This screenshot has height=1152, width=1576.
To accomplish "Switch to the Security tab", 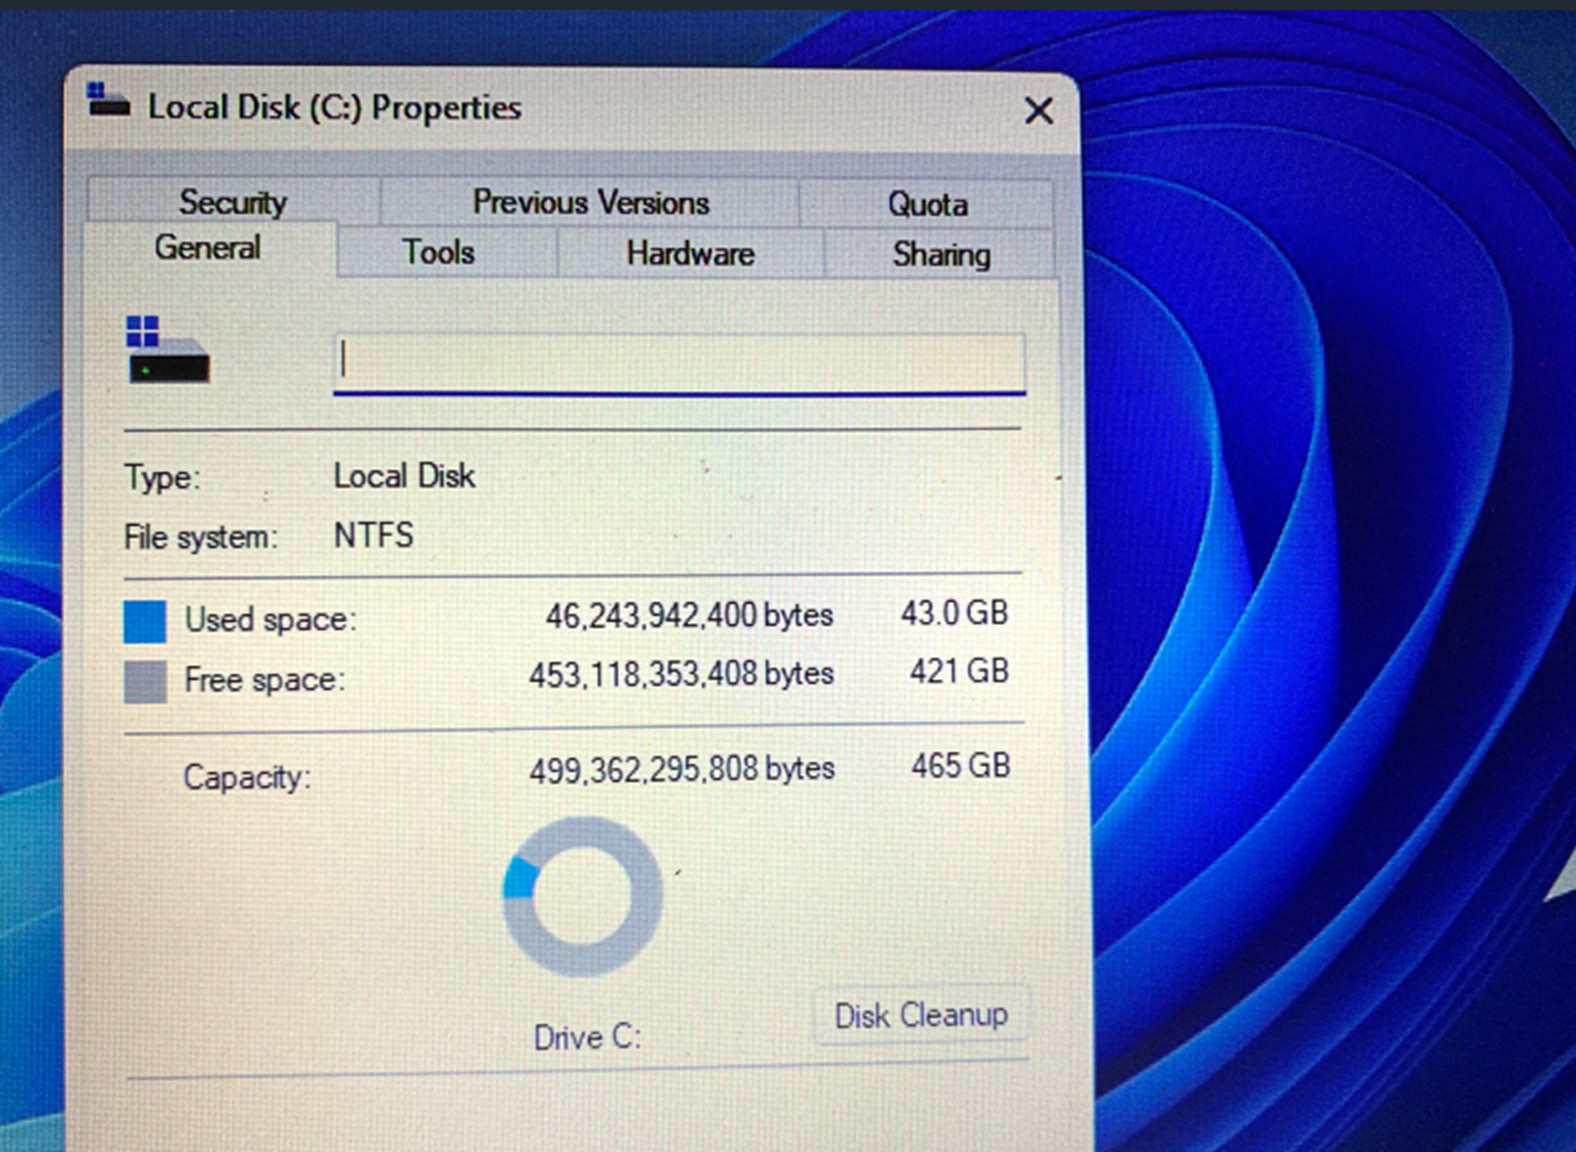I will pos(233,202).
